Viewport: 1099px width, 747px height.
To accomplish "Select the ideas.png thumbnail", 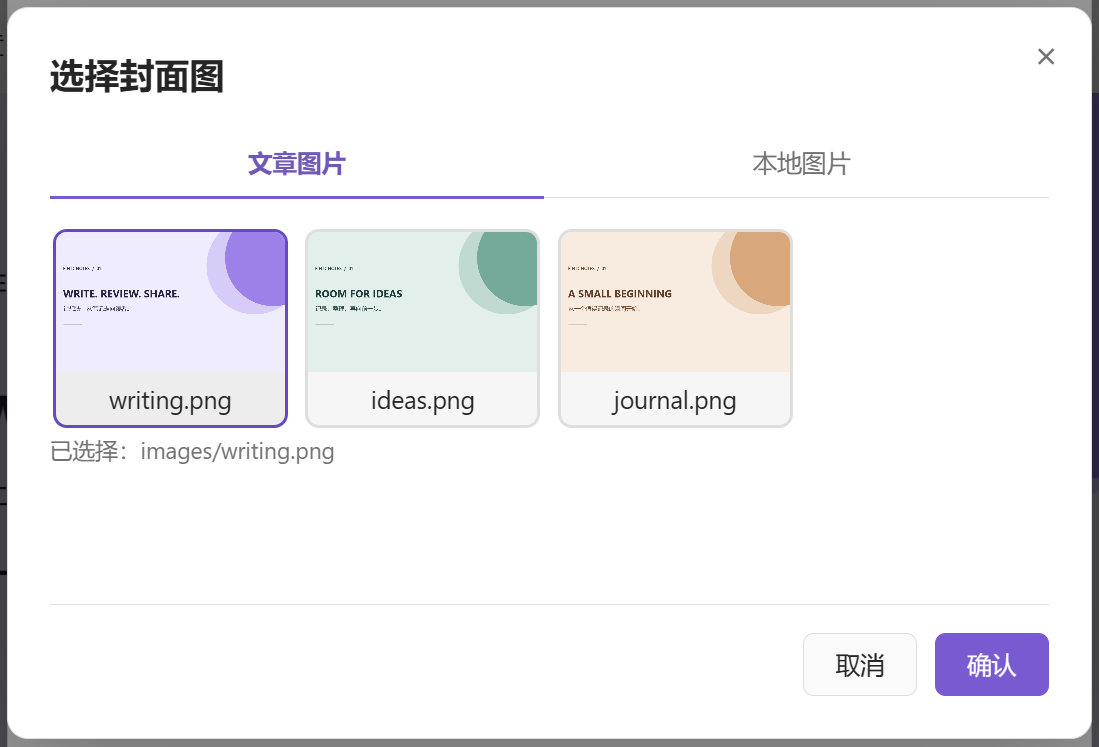I will pos(423,328).
